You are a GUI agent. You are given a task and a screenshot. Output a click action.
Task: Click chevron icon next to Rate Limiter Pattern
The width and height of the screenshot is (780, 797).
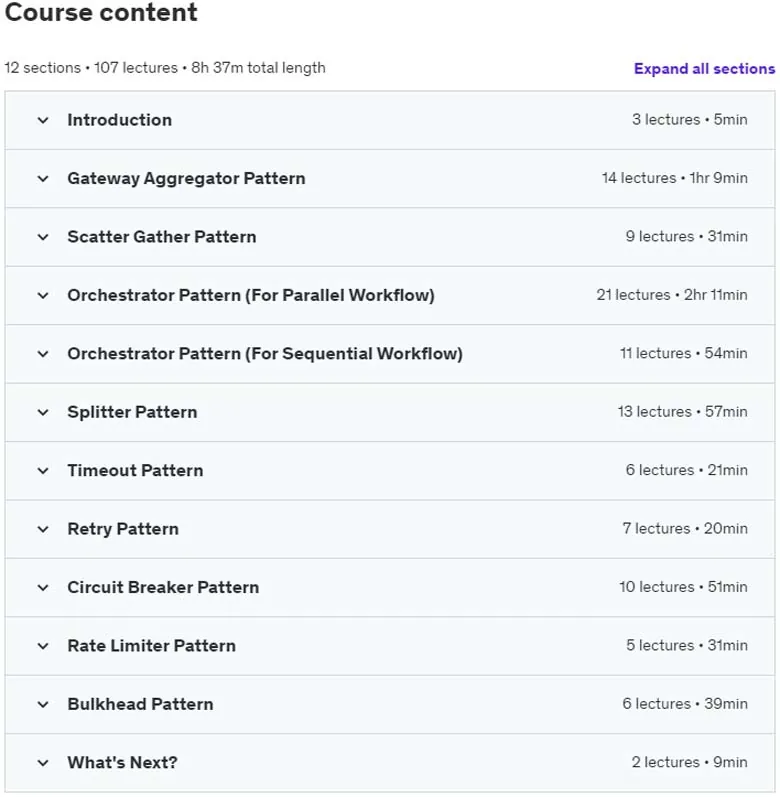pyautogui.click(x=43, y=647)
